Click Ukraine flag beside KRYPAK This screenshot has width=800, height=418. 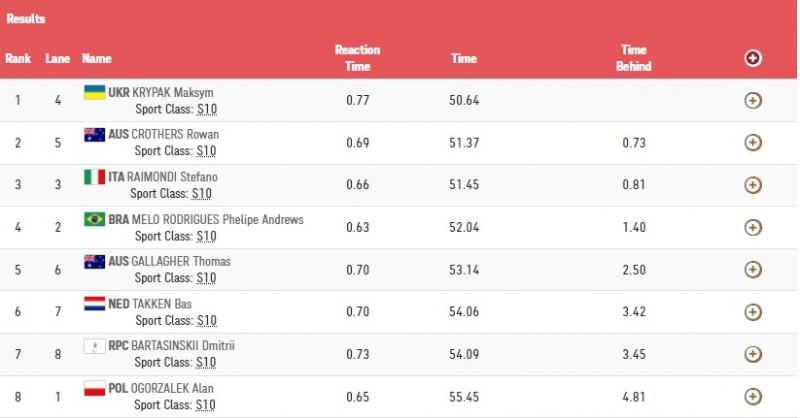[x=94, y=92]
